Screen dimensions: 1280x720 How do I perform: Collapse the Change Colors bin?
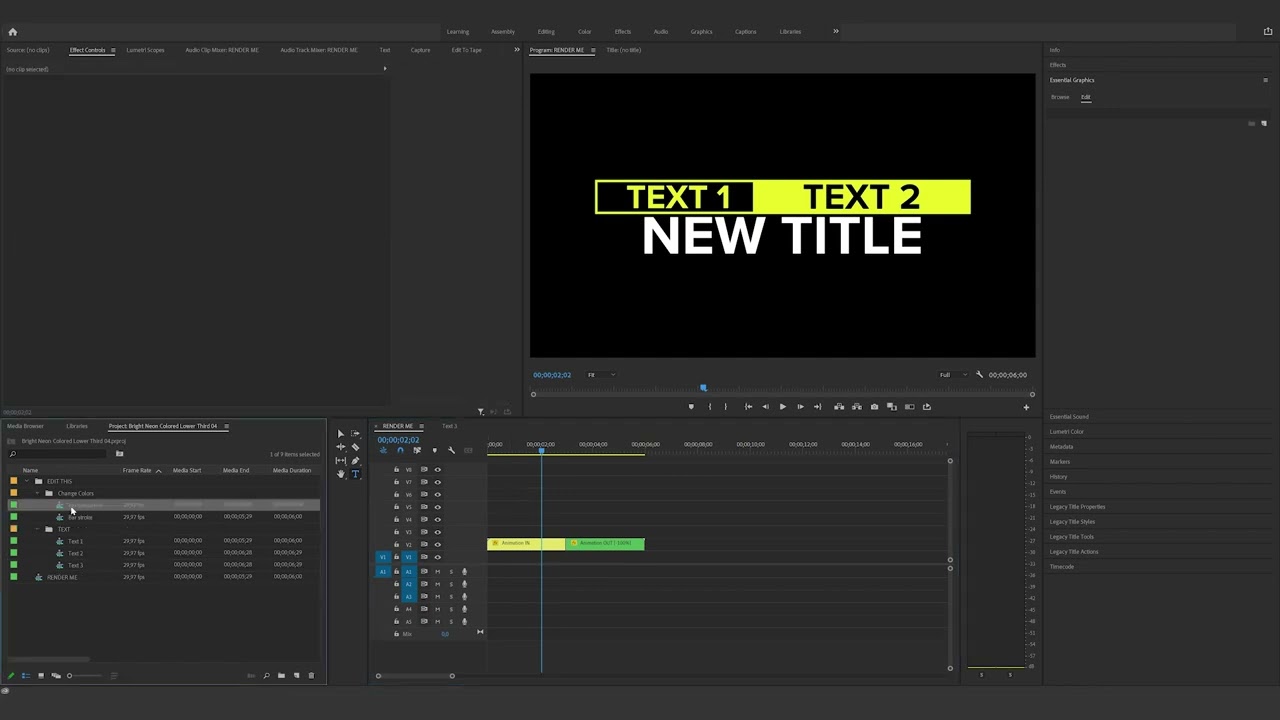pyautogui.click(x=38, y=494)
